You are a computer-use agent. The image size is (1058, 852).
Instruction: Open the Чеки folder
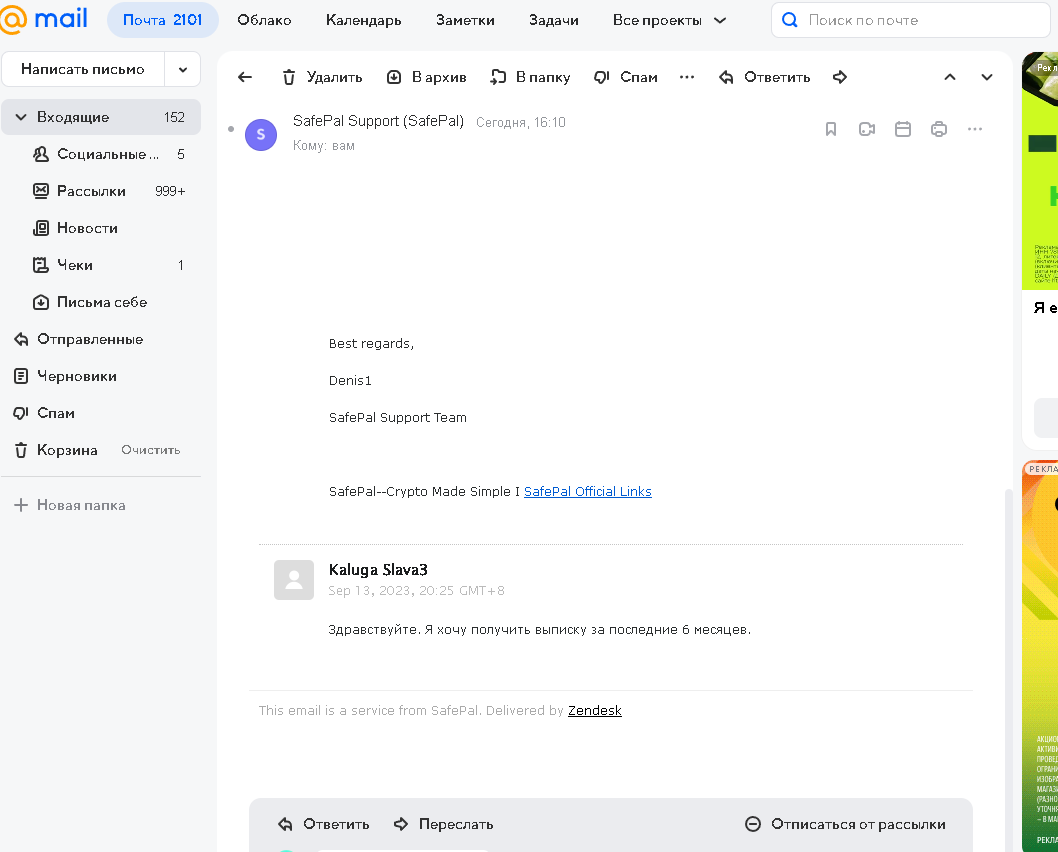pos(108,266)
